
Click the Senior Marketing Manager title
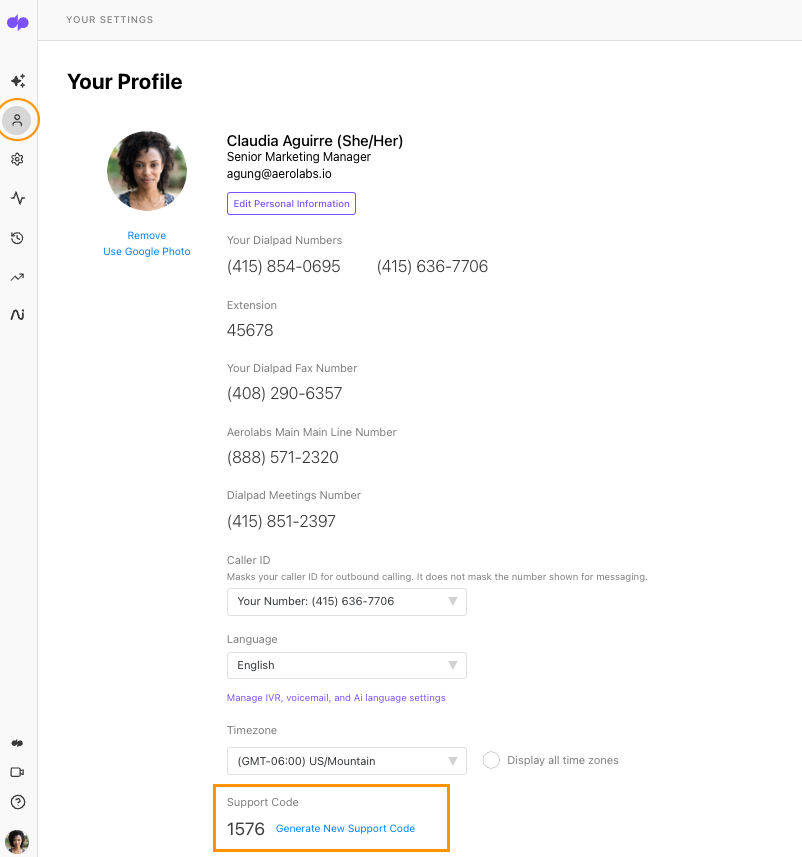(299, 157)
